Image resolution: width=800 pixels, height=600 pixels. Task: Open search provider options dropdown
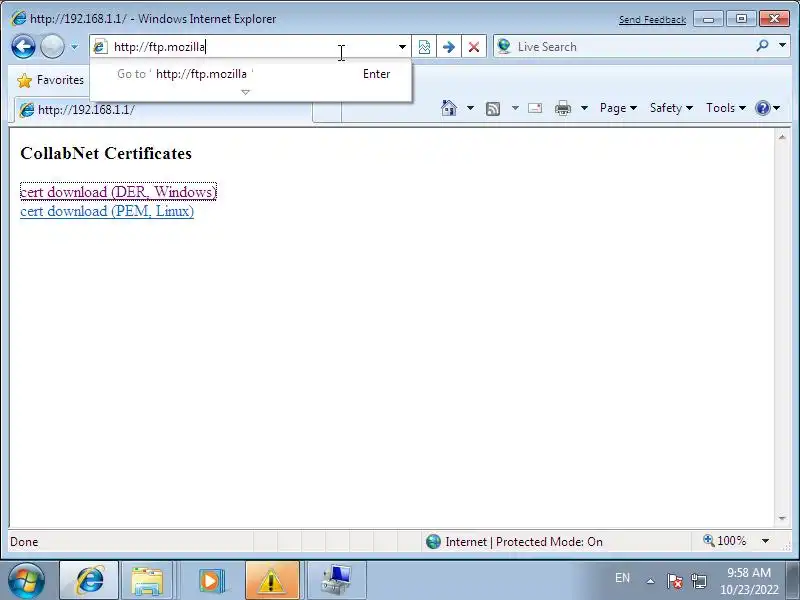pos(782,46)
